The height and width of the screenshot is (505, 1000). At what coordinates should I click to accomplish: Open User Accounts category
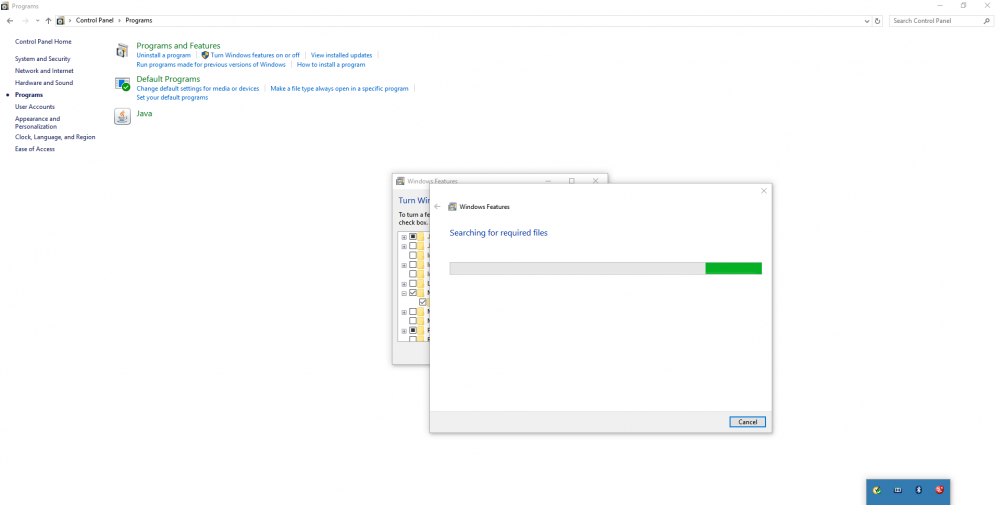35,106
